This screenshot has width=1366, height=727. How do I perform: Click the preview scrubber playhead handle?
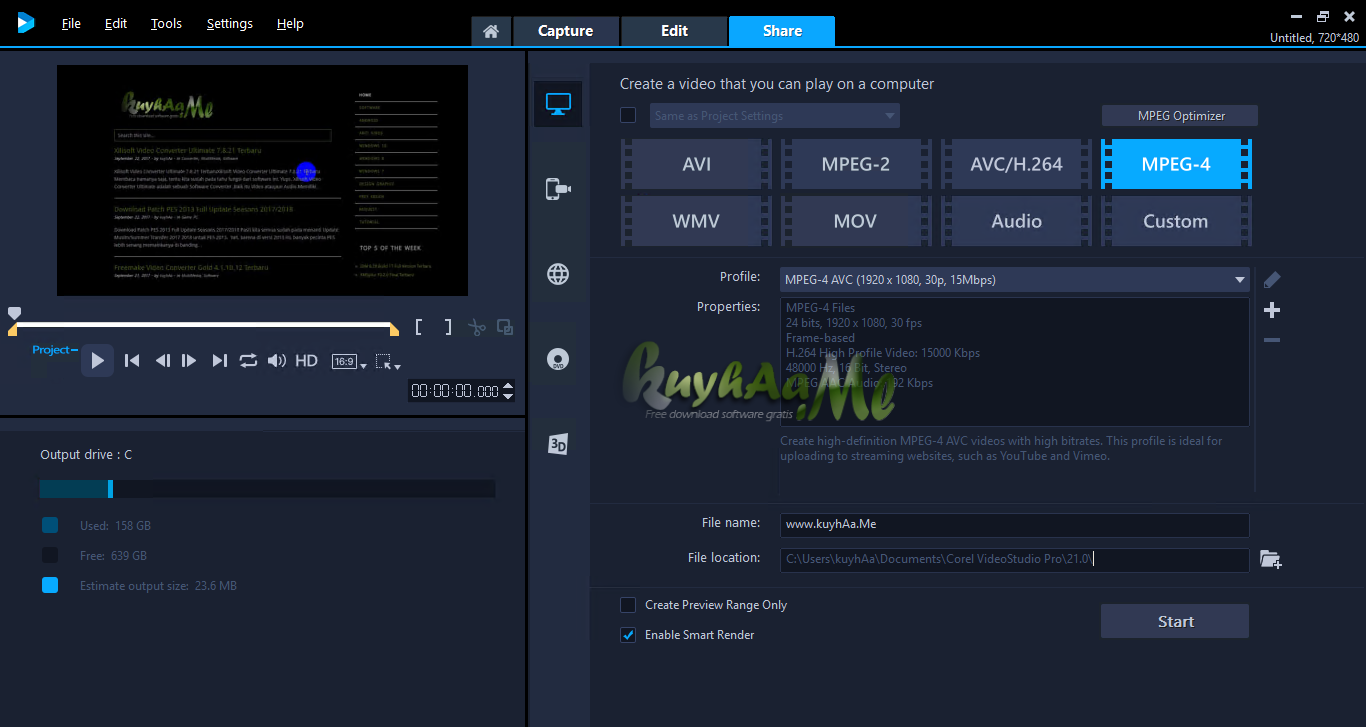click(14, 314)
